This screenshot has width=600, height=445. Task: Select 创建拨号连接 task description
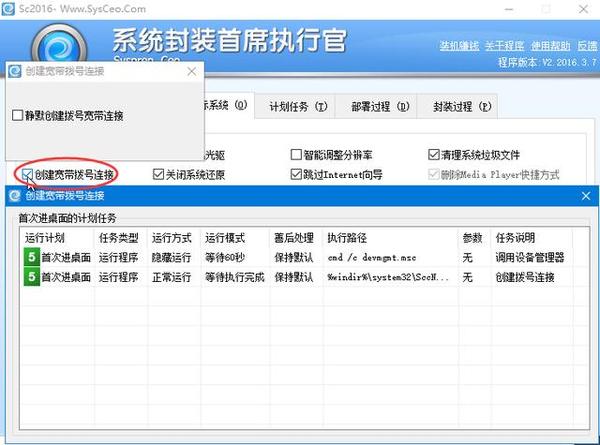[x=525, y=277]
